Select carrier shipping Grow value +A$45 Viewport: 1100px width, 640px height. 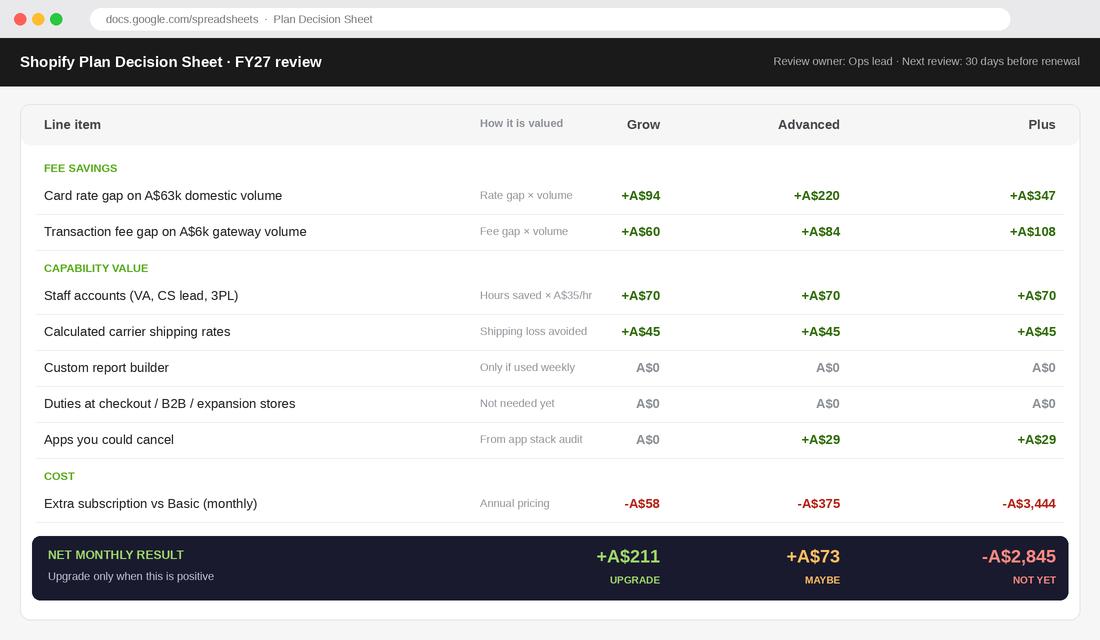640,332
